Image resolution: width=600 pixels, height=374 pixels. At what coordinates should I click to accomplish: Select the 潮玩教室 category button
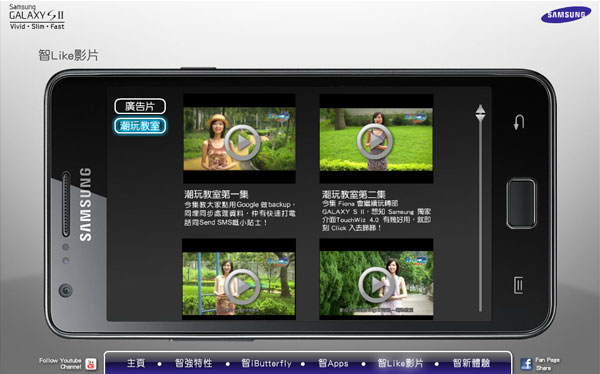[140, 126]
